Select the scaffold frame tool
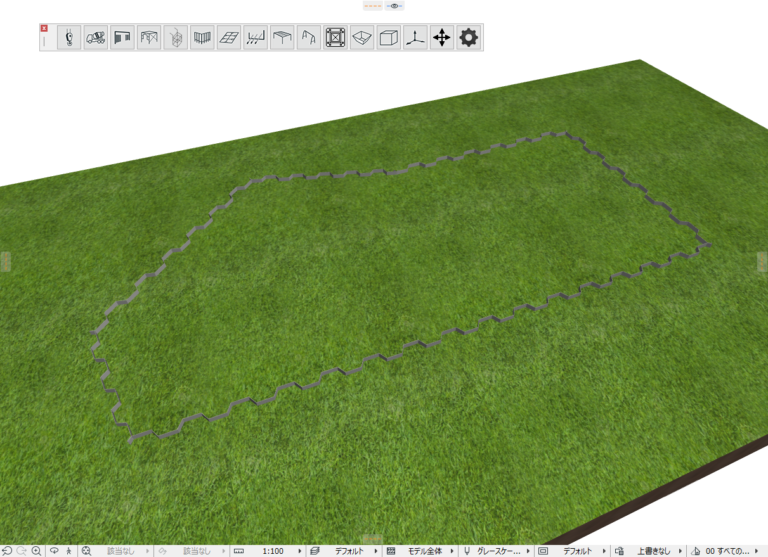768x557 pixels. click(x=149, y=37)
